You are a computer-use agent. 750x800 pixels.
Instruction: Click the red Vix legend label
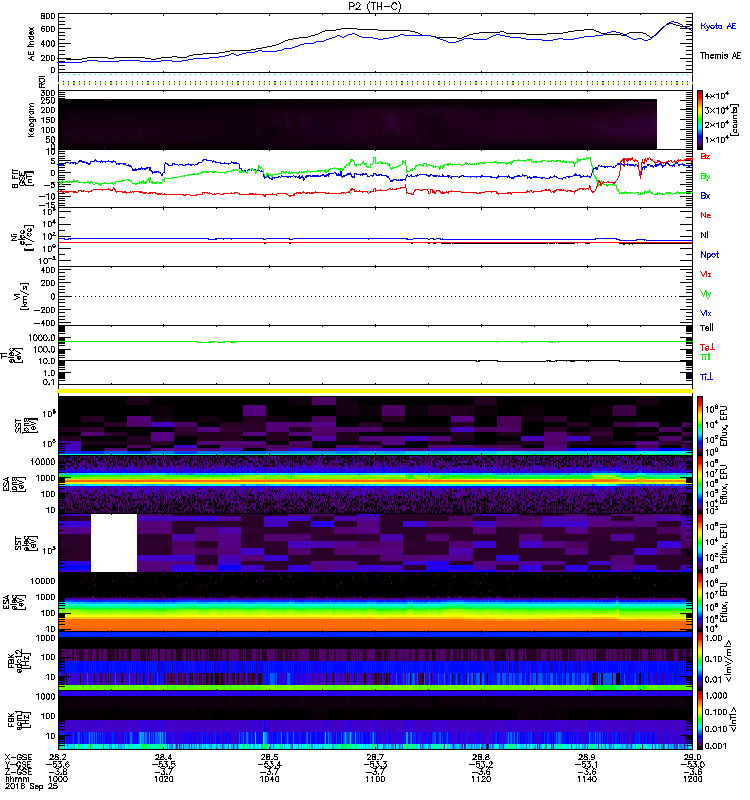pos(705,274)
